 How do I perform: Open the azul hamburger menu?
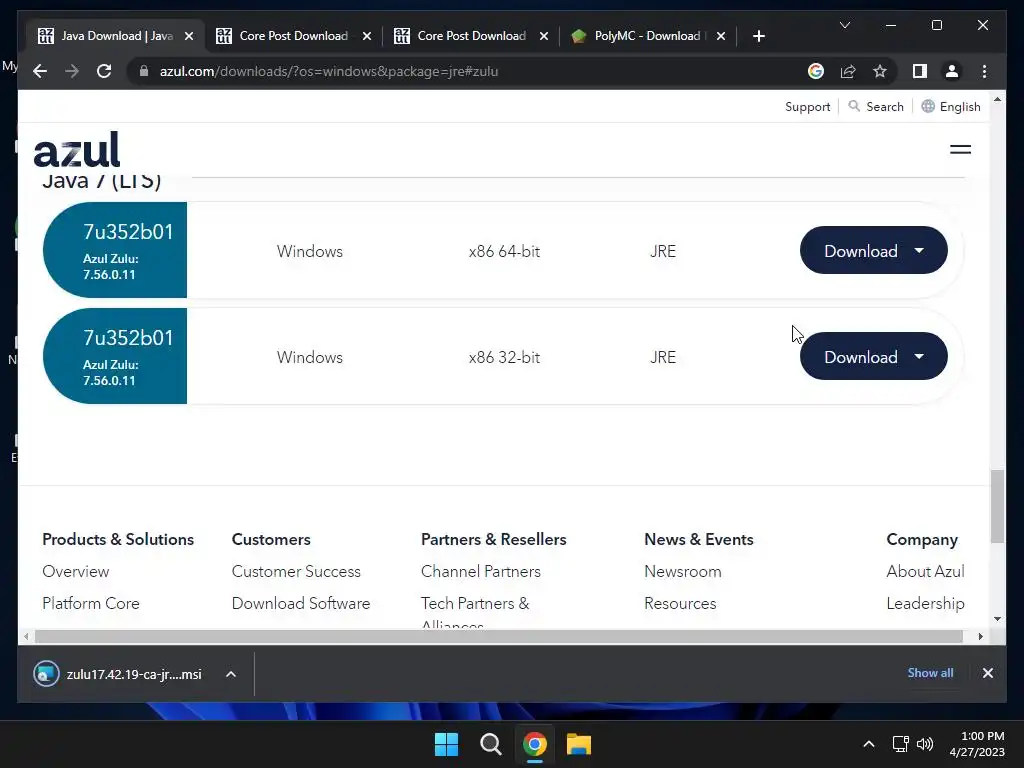tap(960, 150)
